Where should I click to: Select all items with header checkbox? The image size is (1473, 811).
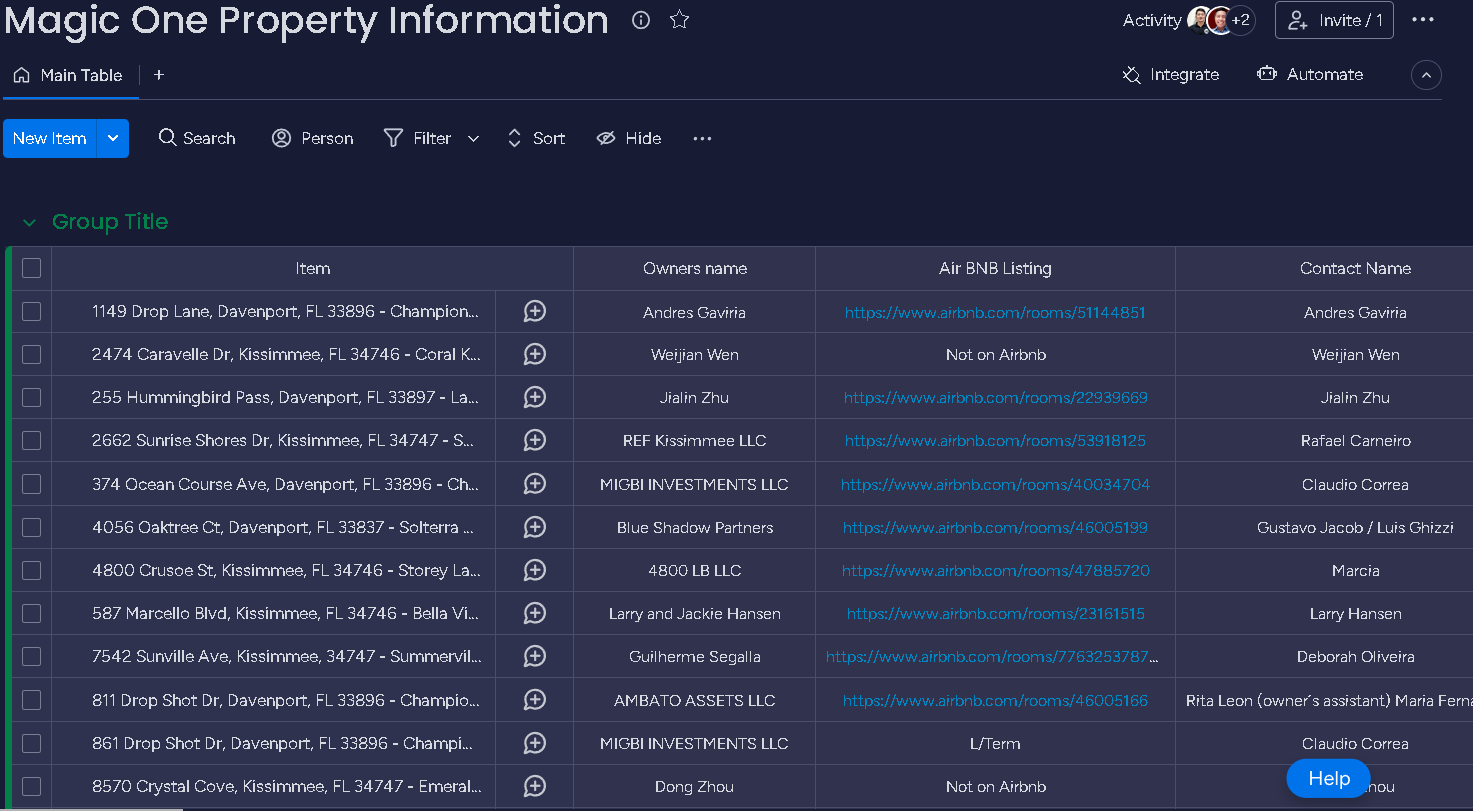[x=32, y=268]
